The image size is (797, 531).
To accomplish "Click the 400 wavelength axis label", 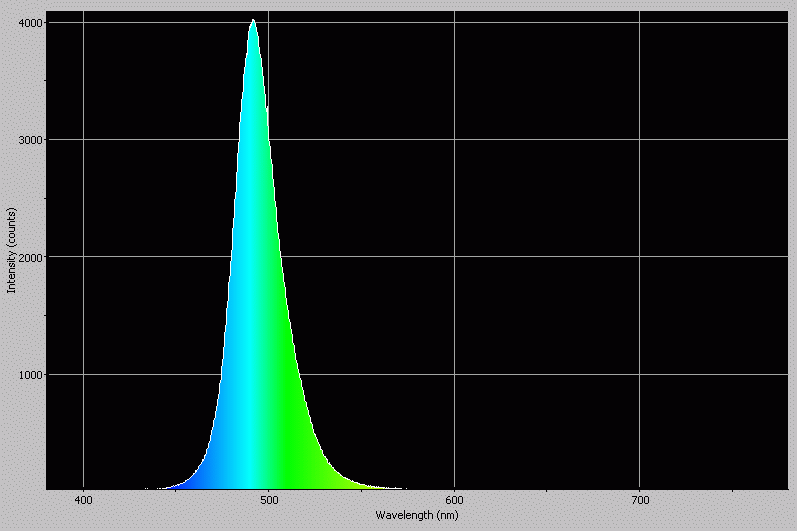I will pos(84,500).
